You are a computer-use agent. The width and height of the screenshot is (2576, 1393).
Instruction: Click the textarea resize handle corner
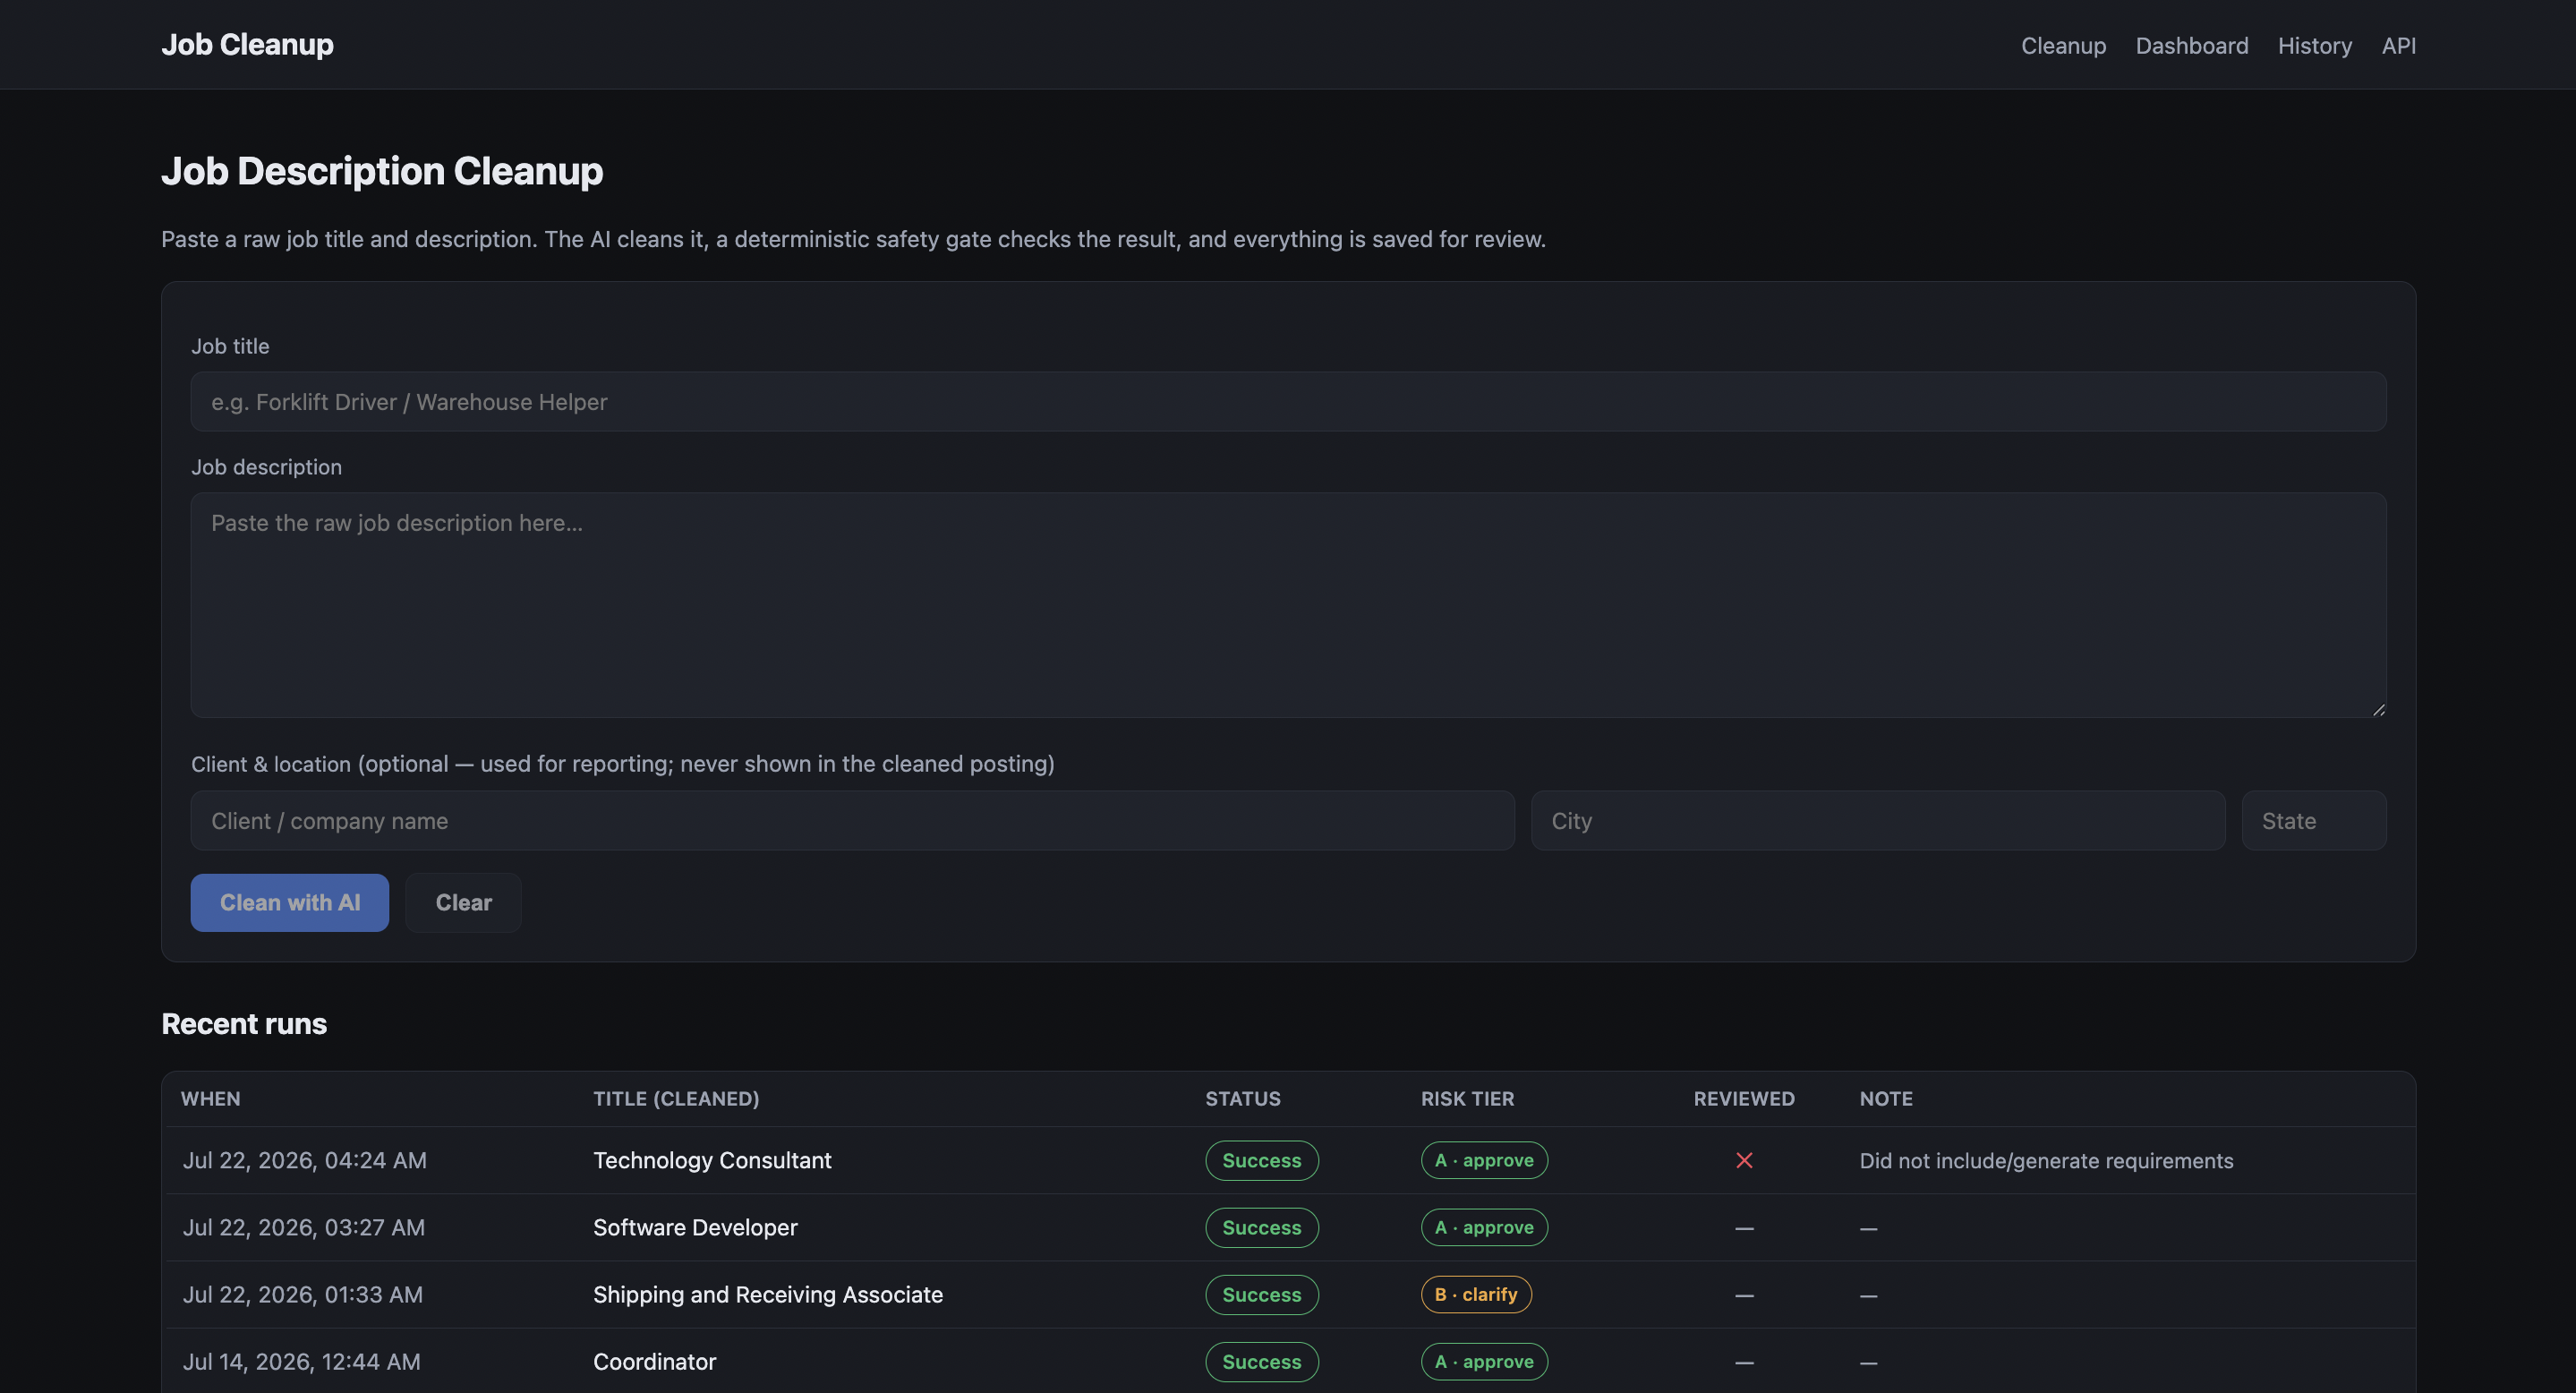pyautogui.click(x=2378, y=709)
